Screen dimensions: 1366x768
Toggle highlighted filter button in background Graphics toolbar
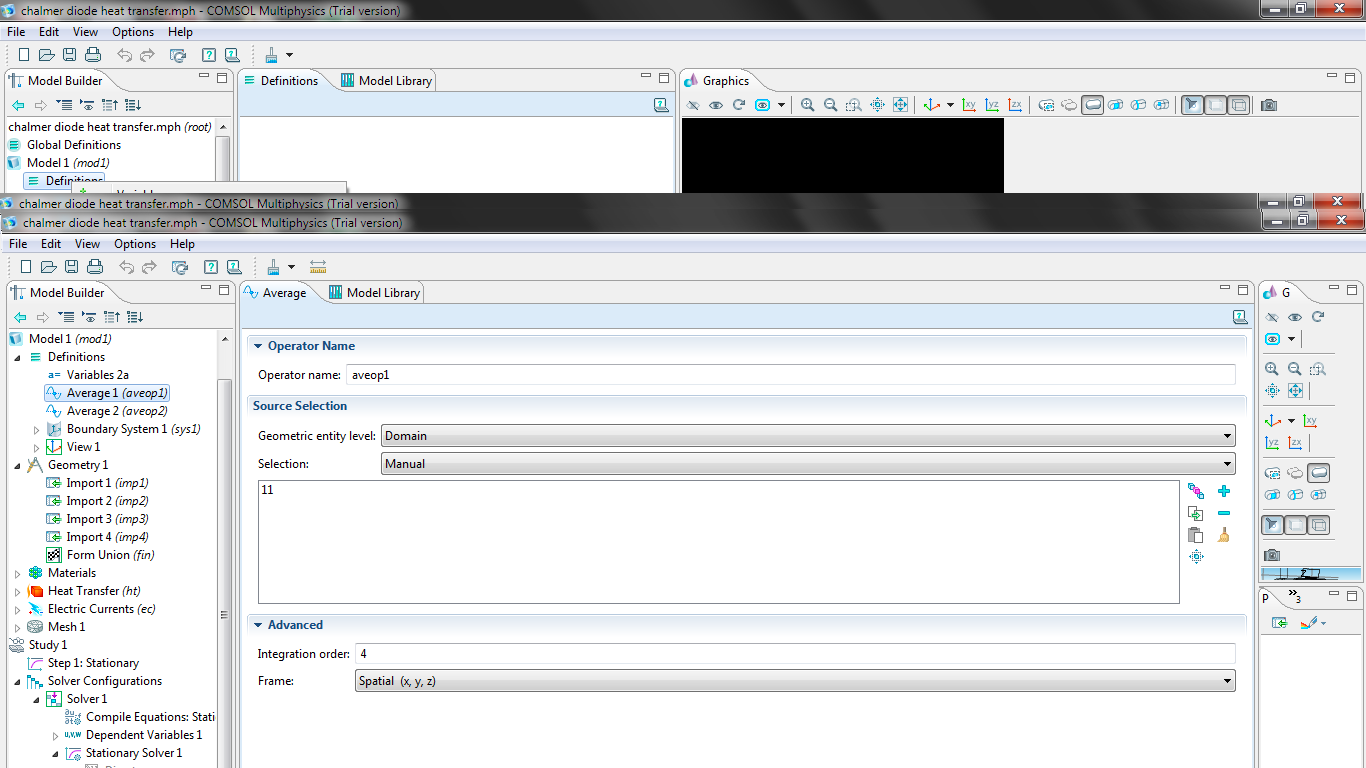pos(1192,105)
